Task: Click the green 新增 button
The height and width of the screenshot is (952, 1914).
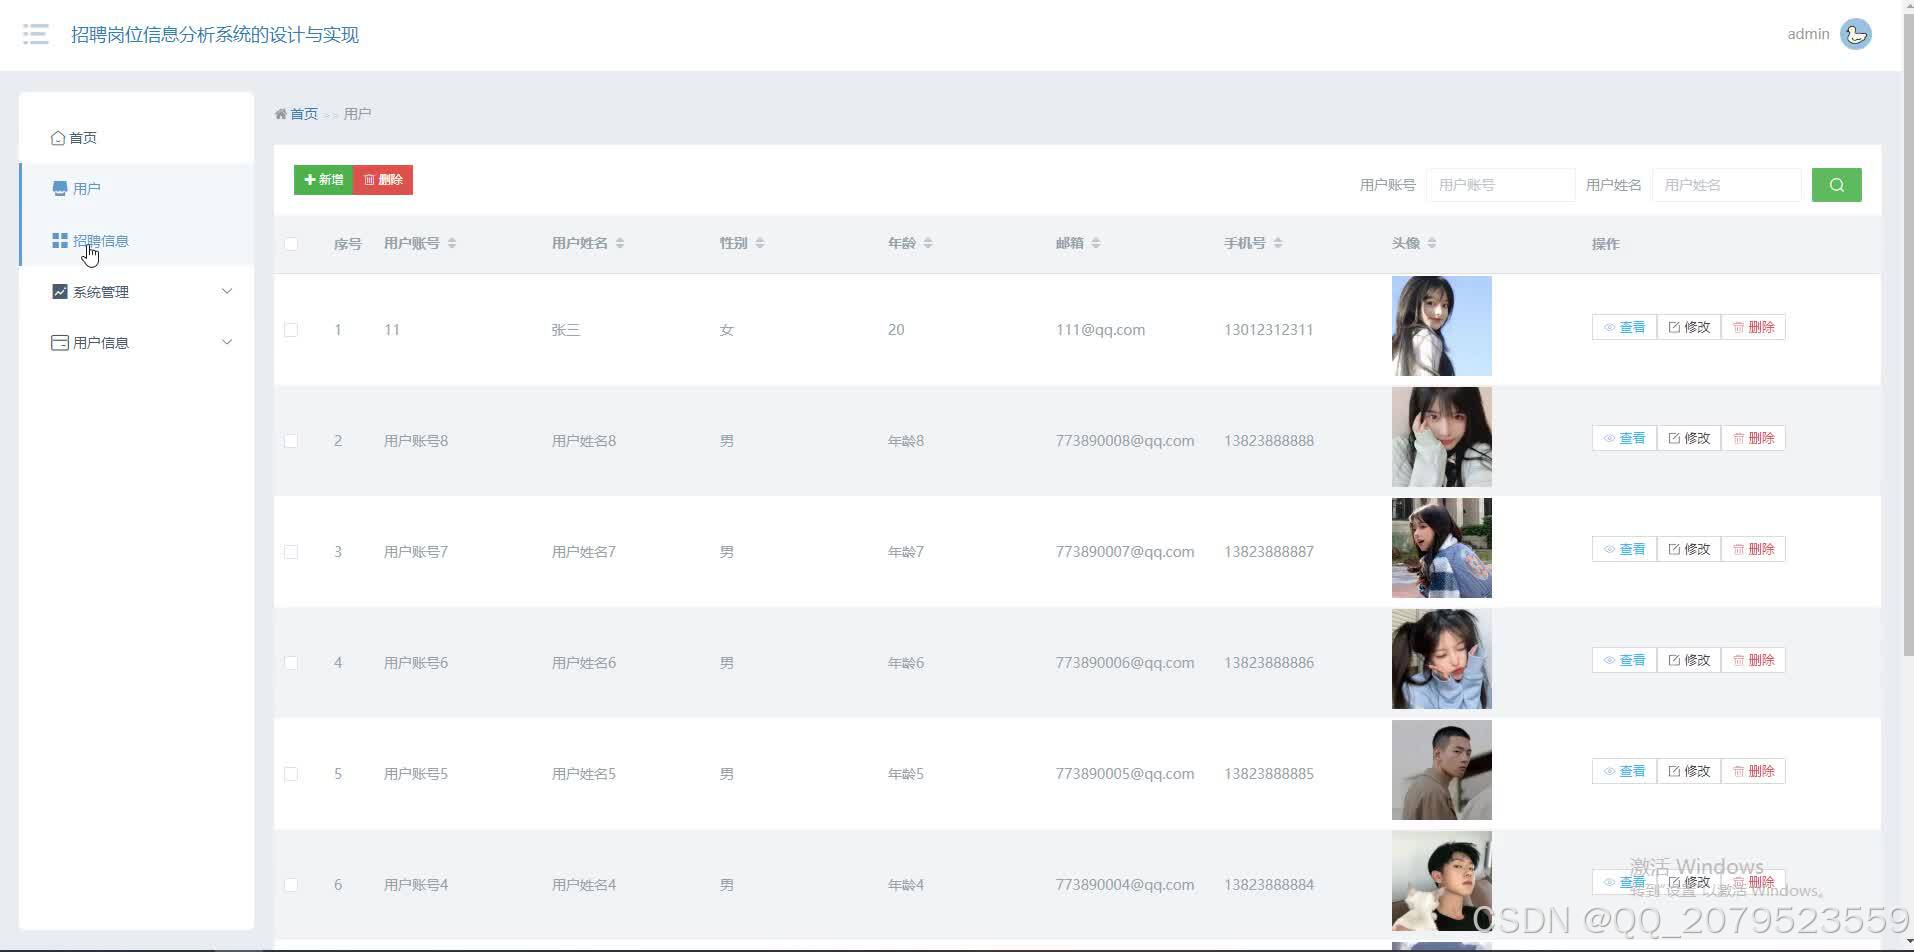Action: point(323,180)
